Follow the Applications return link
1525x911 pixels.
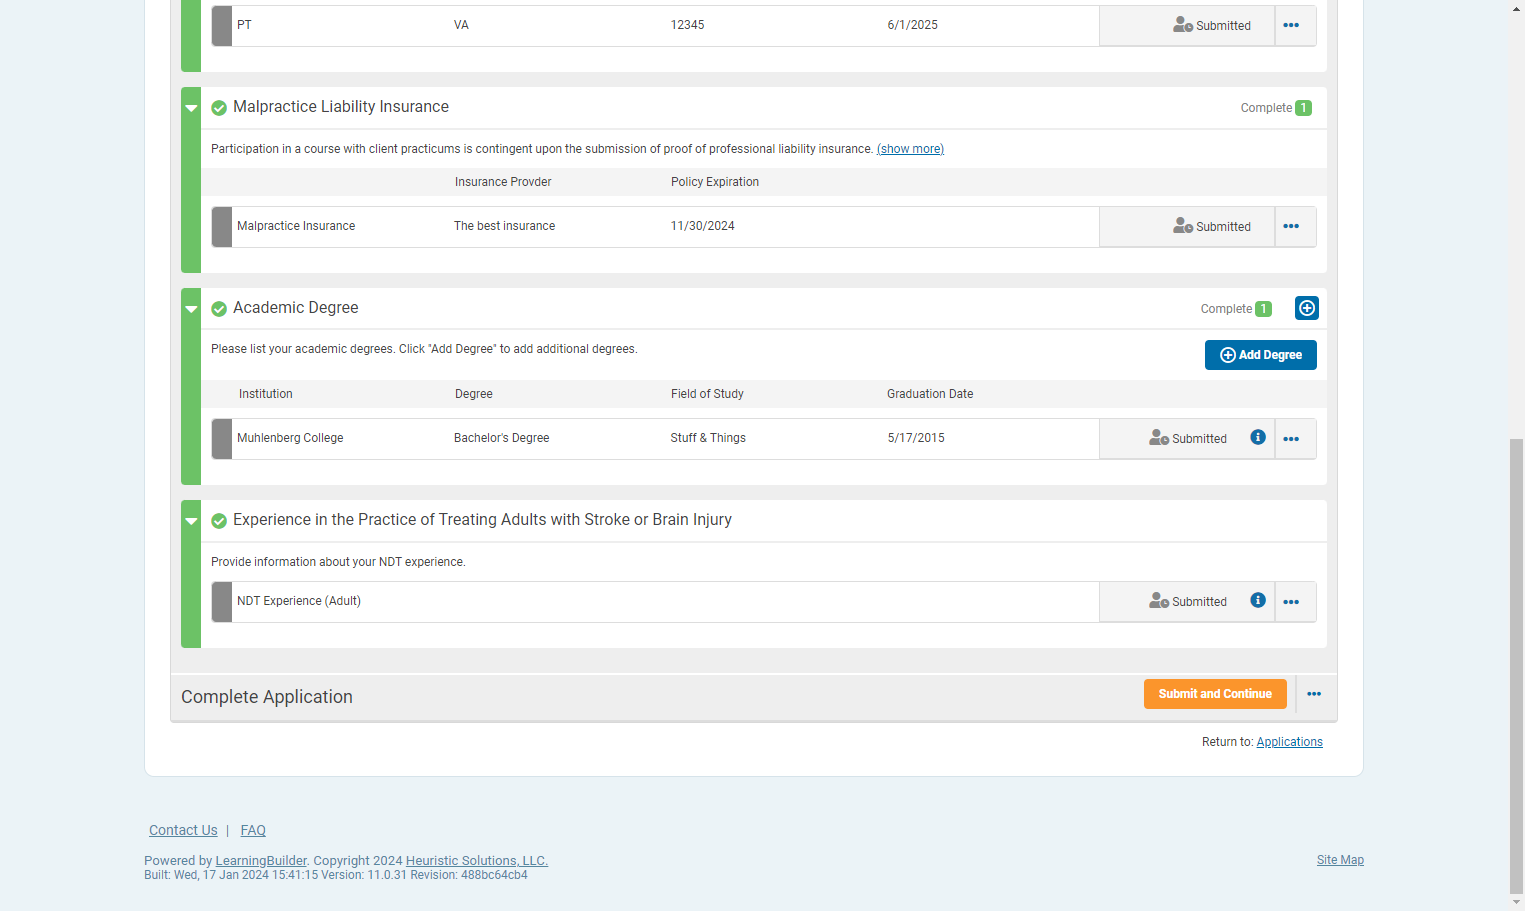[x=1289, y=742]
